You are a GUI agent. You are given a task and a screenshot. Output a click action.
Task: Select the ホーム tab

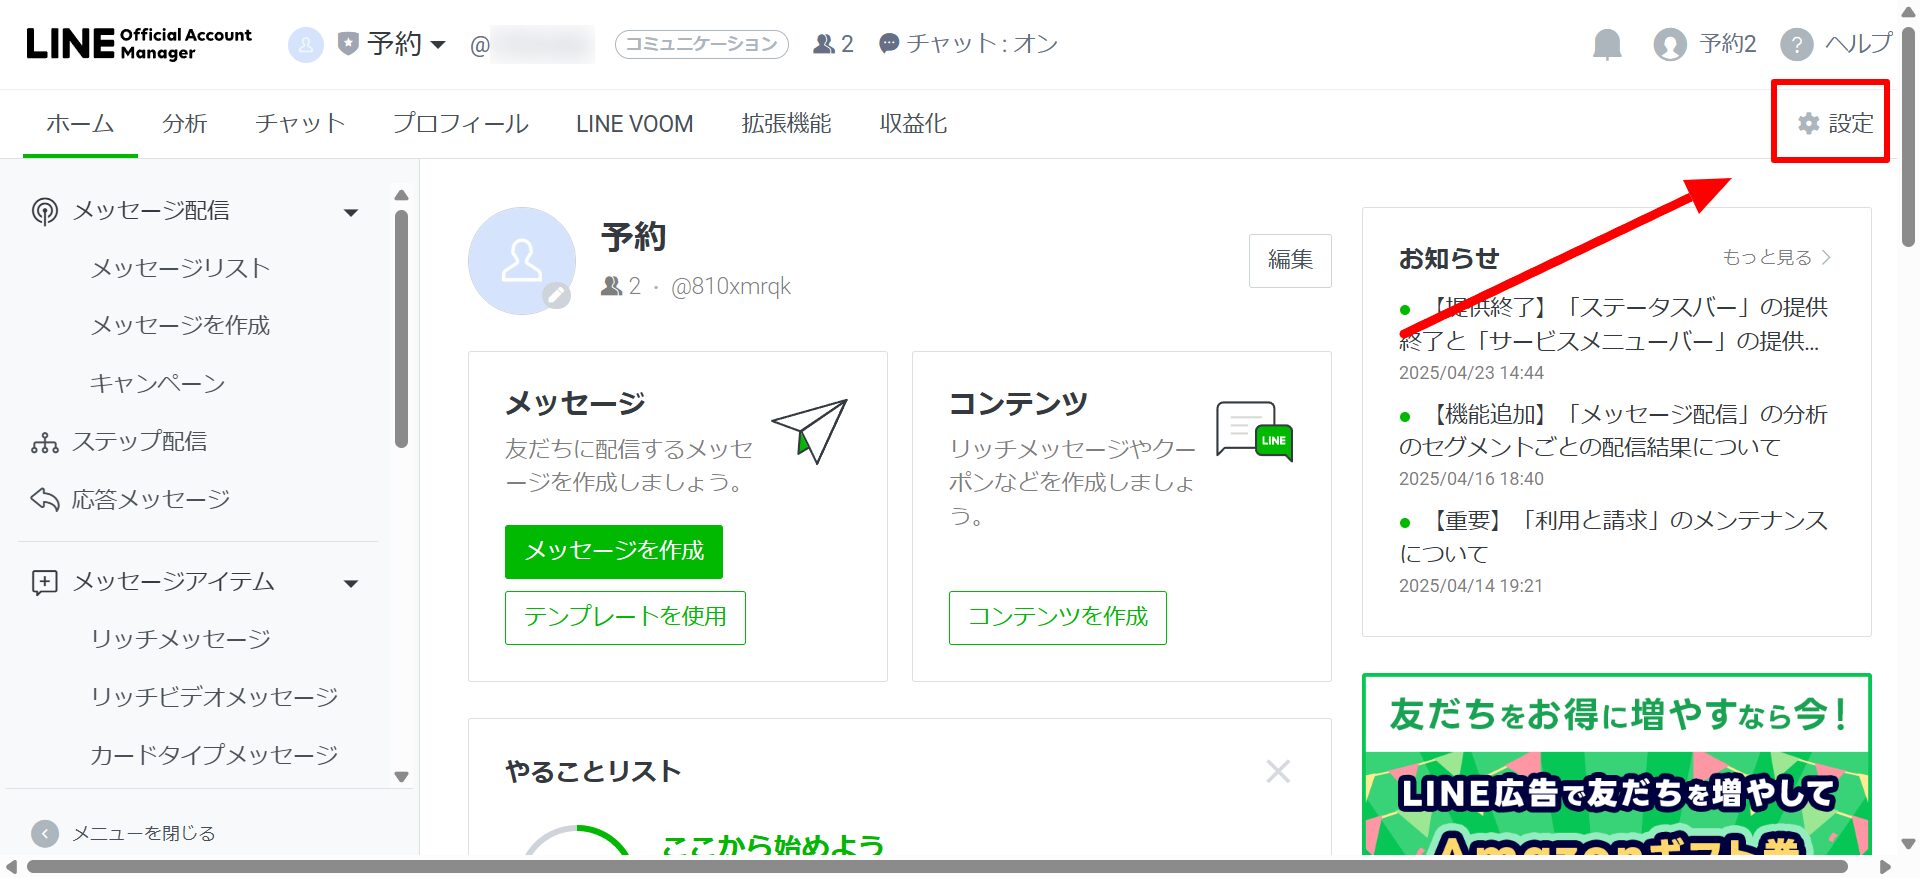coord(80,124)
